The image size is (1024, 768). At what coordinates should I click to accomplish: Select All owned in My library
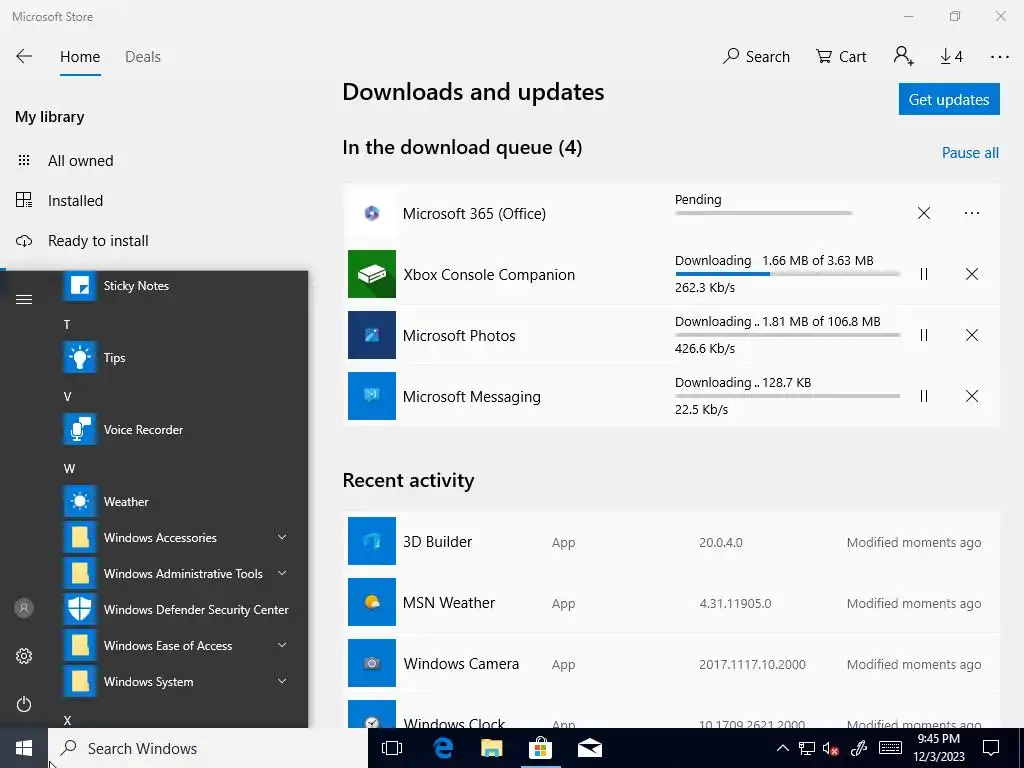[80, 161]
